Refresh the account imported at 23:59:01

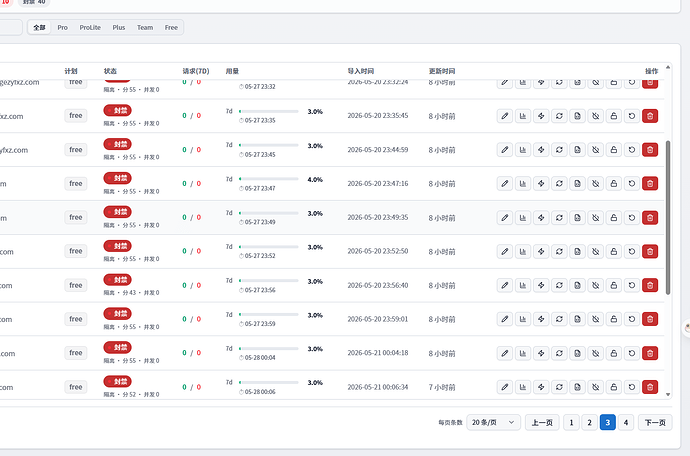(x=559, y=319)
